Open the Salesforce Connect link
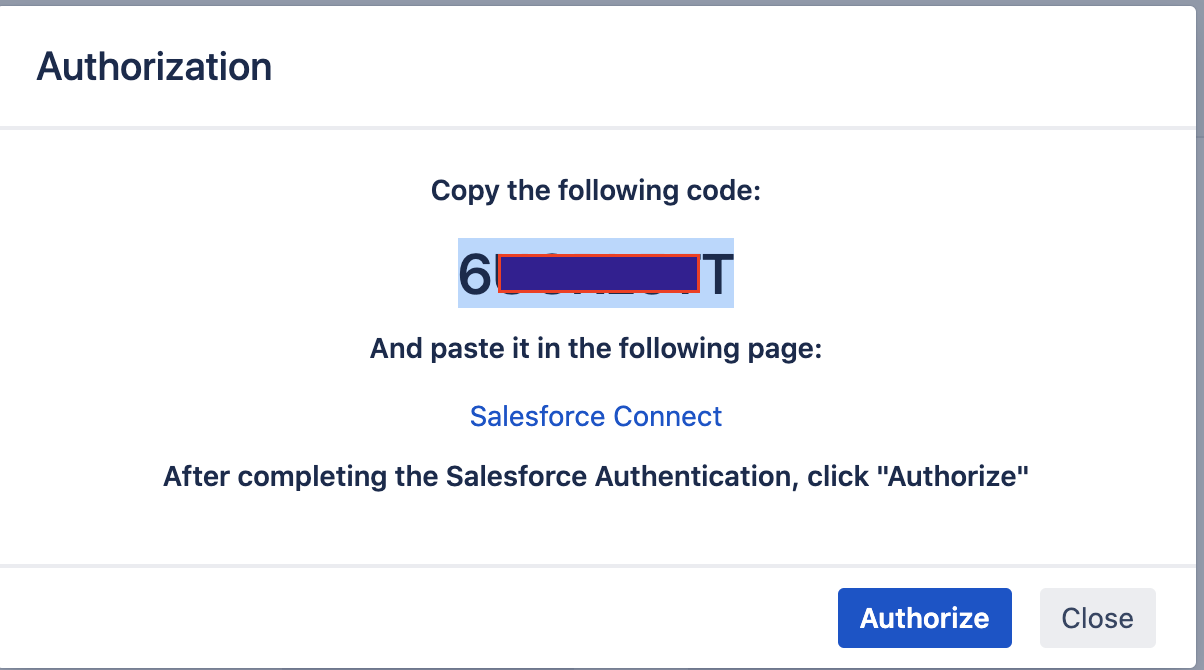Image resolution: width=1204 pixels, height=670 pixels. point(596,416)
